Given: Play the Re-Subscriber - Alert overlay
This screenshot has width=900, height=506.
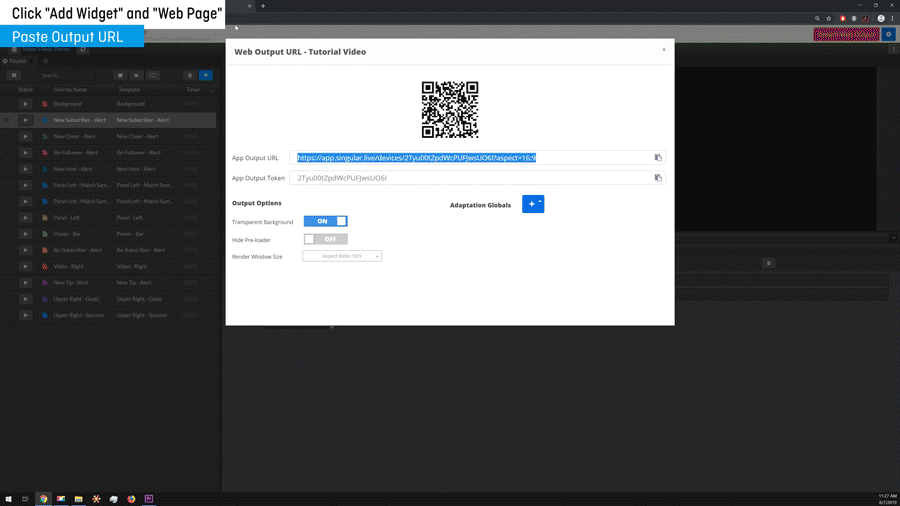Looking at the screenshot, I should click(x=25, y=250).
